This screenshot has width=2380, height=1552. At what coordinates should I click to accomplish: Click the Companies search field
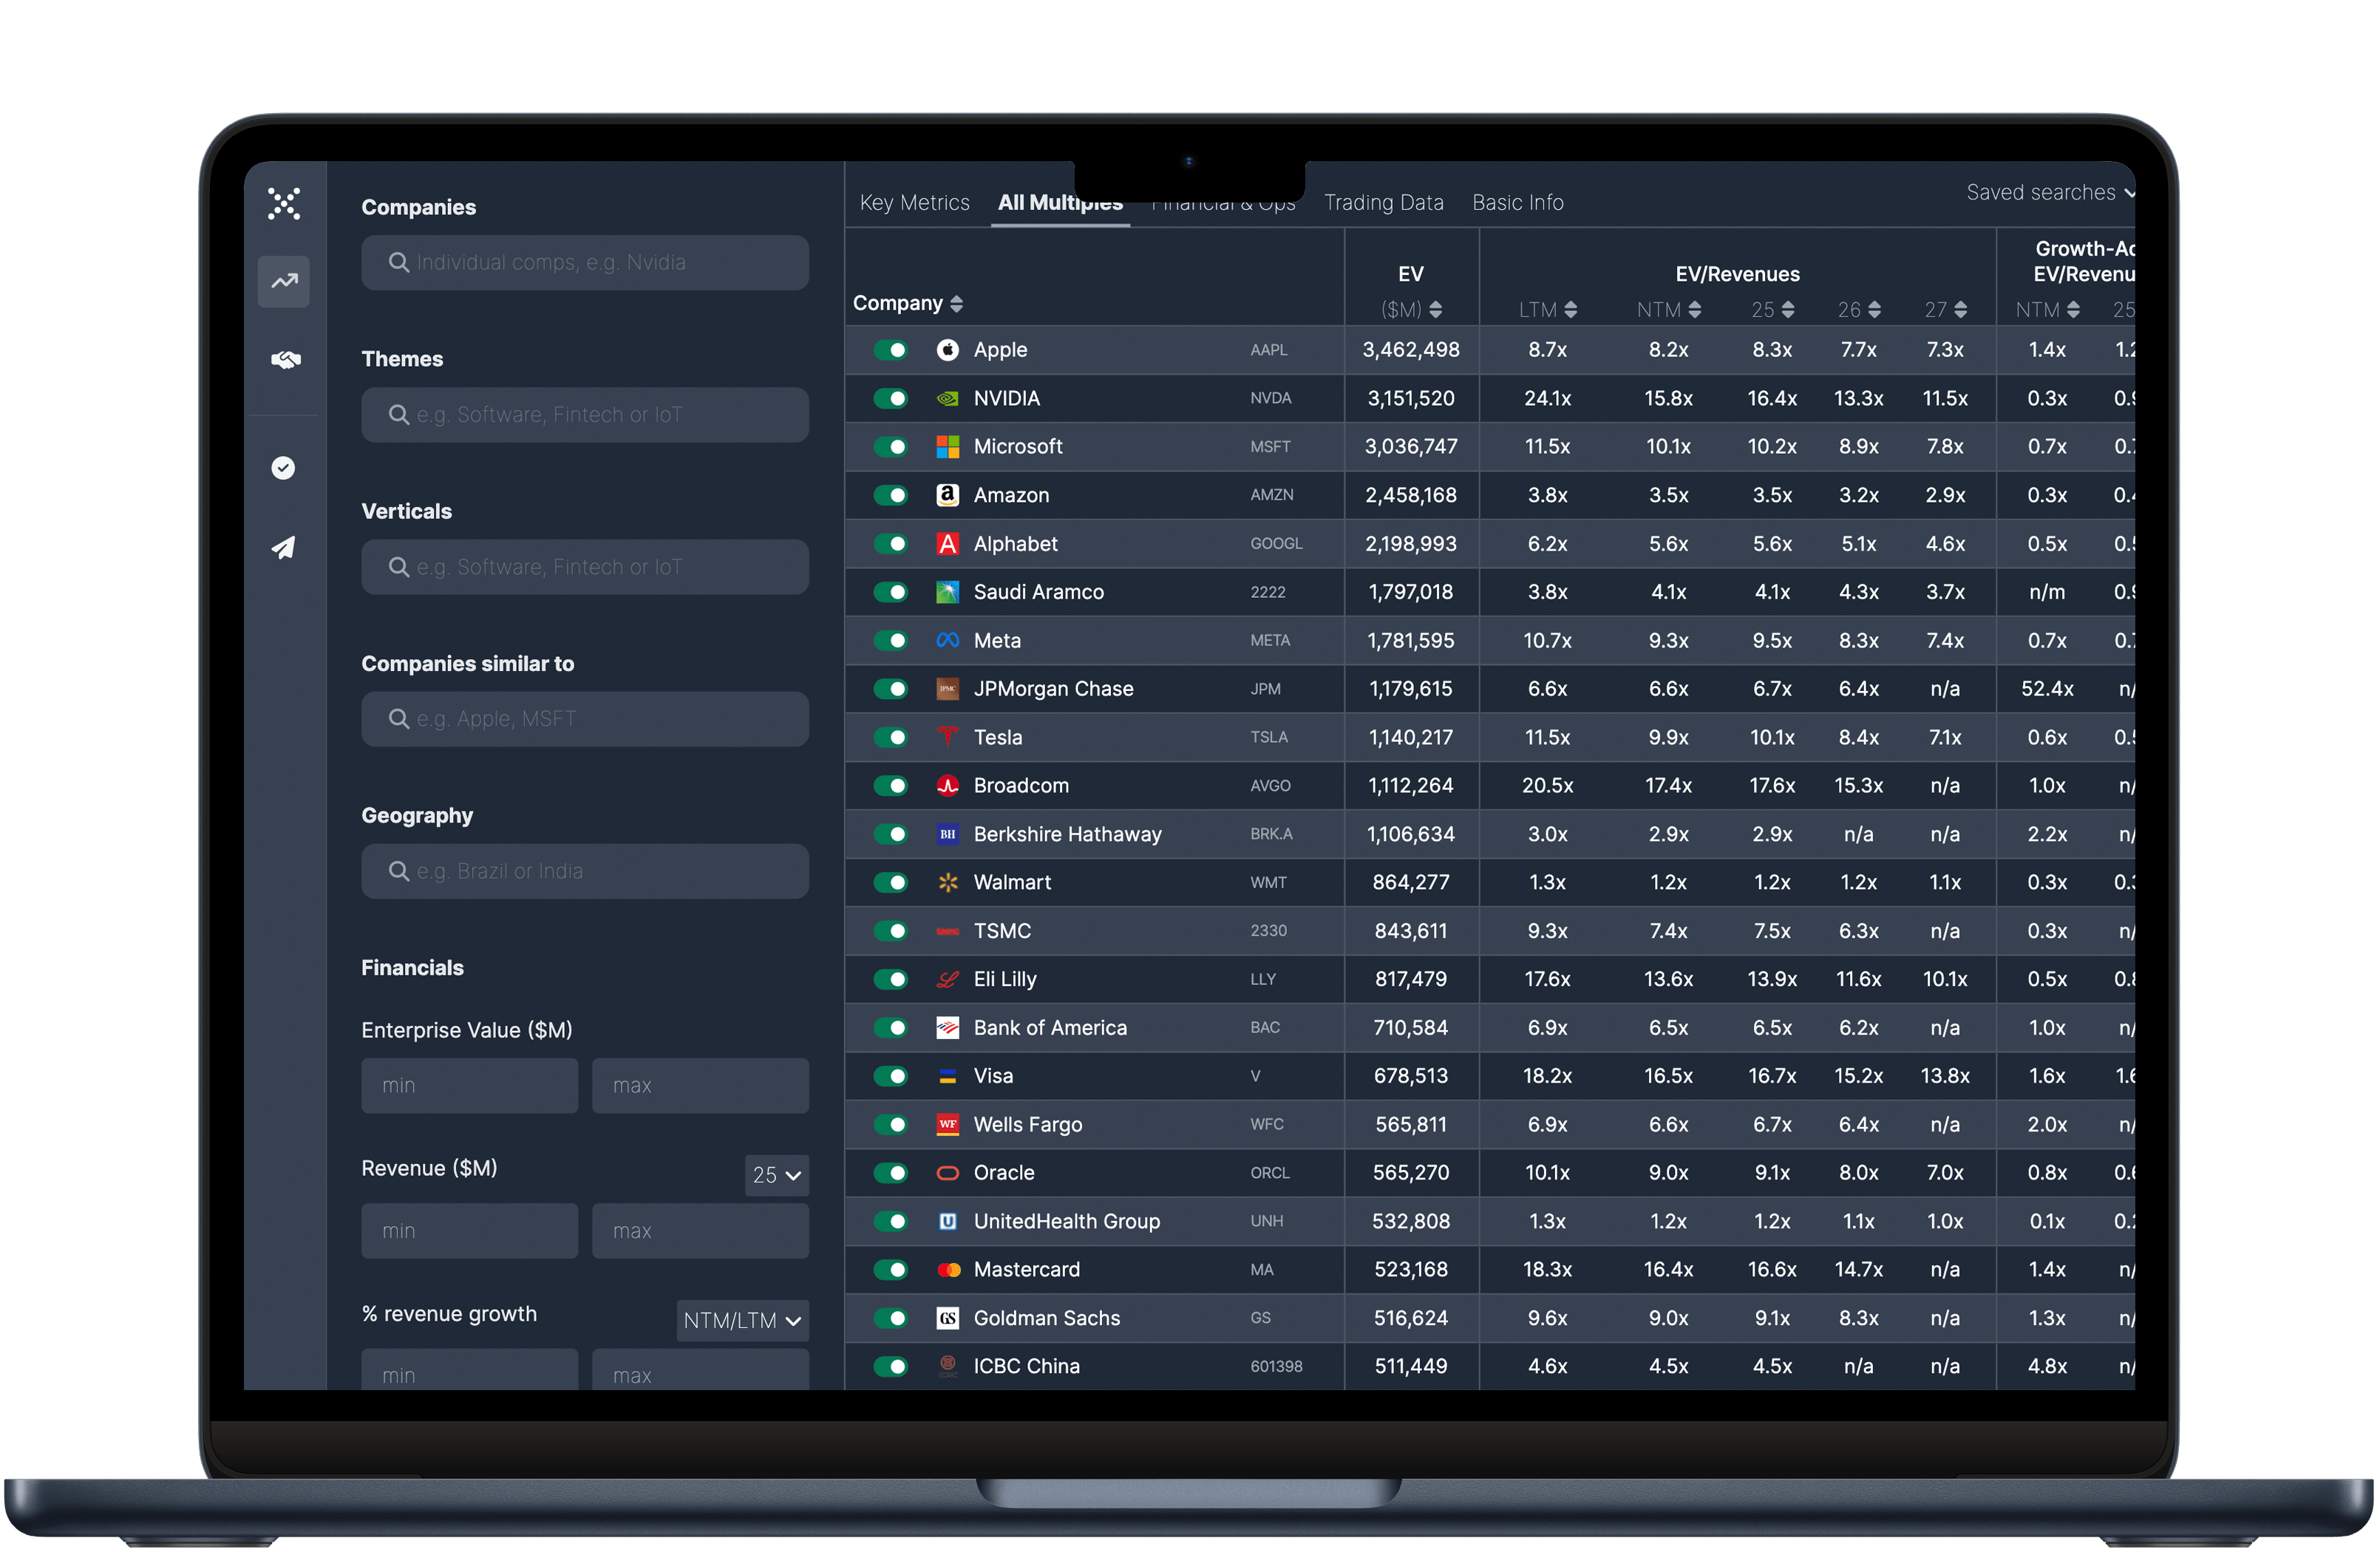[x=585, y=262]
